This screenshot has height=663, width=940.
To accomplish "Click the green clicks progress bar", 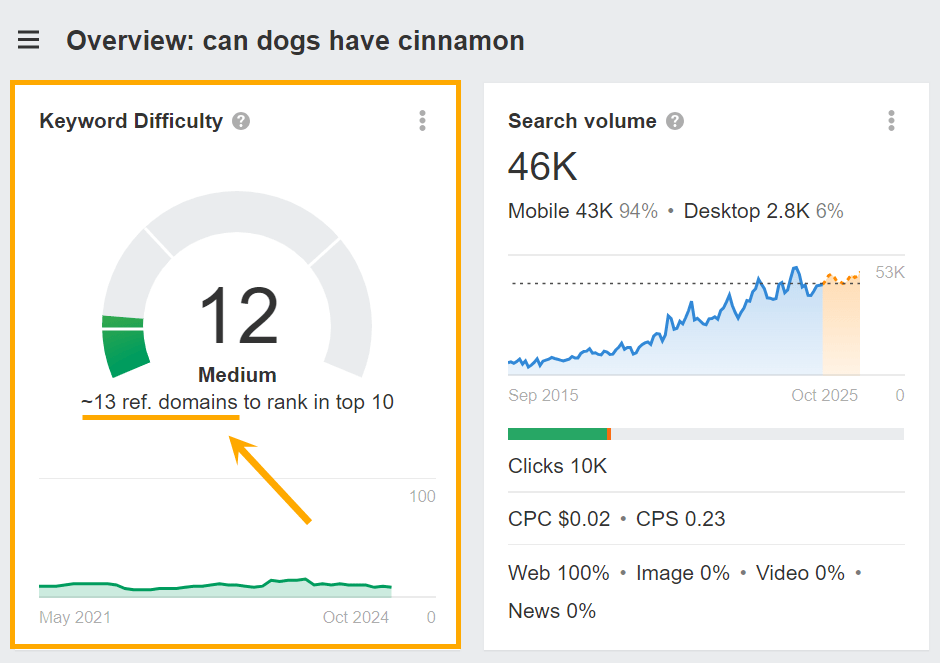I will pos(558,433).
